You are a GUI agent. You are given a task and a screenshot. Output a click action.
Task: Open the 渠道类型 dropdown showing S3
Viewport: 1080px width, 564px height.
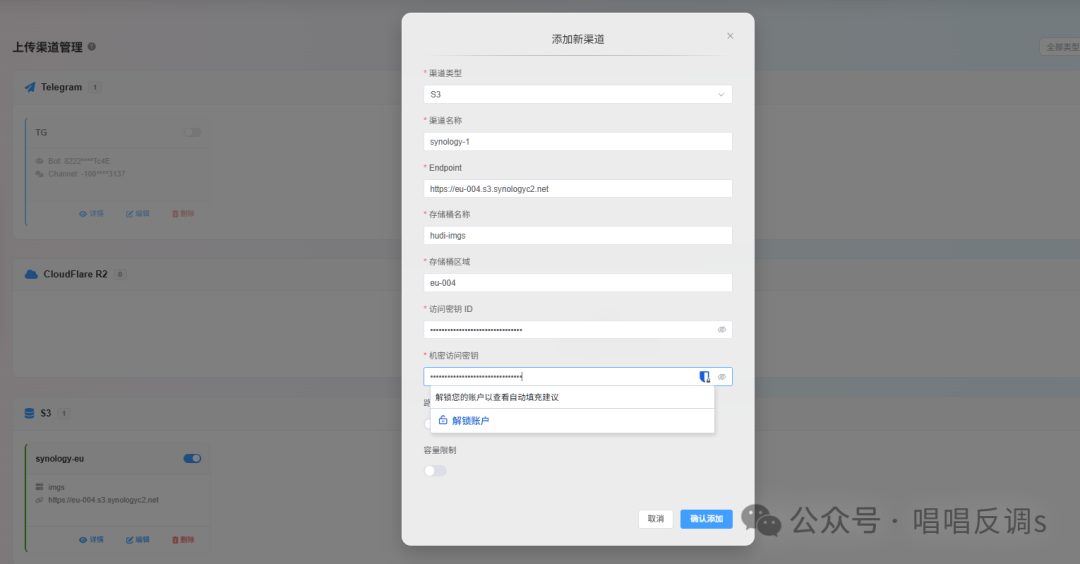coord(577,94)
